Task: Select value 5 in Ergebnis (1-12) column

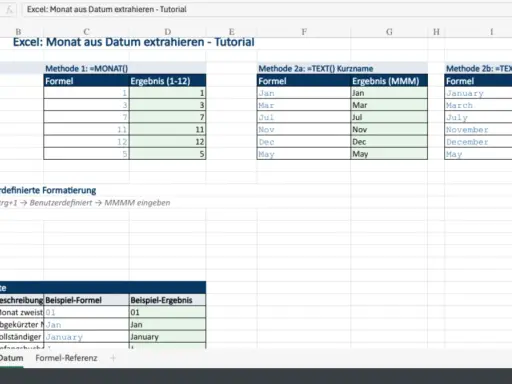Action: [x=168, y=154]
